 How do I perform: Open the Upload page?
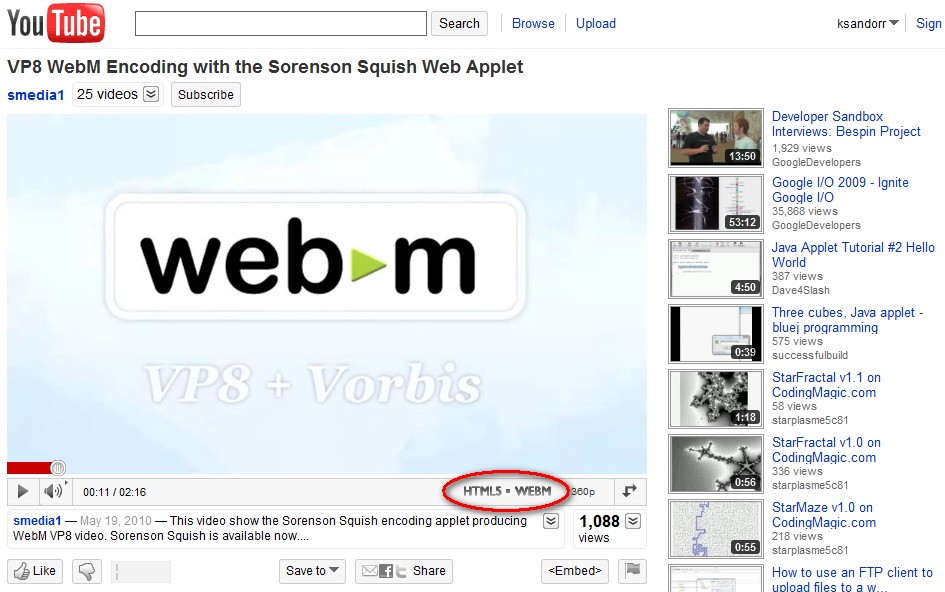click(595, 23)
